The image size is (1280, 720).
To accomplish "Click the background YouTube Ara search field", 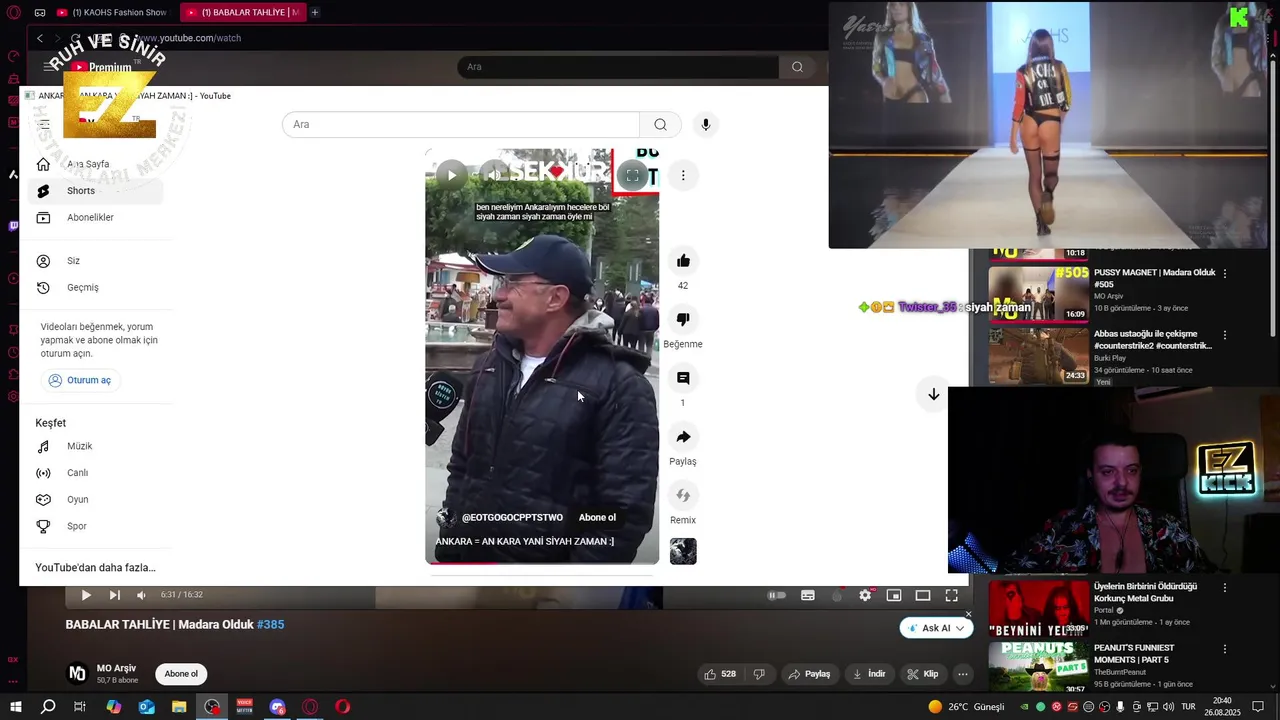I will coord(618,67).
